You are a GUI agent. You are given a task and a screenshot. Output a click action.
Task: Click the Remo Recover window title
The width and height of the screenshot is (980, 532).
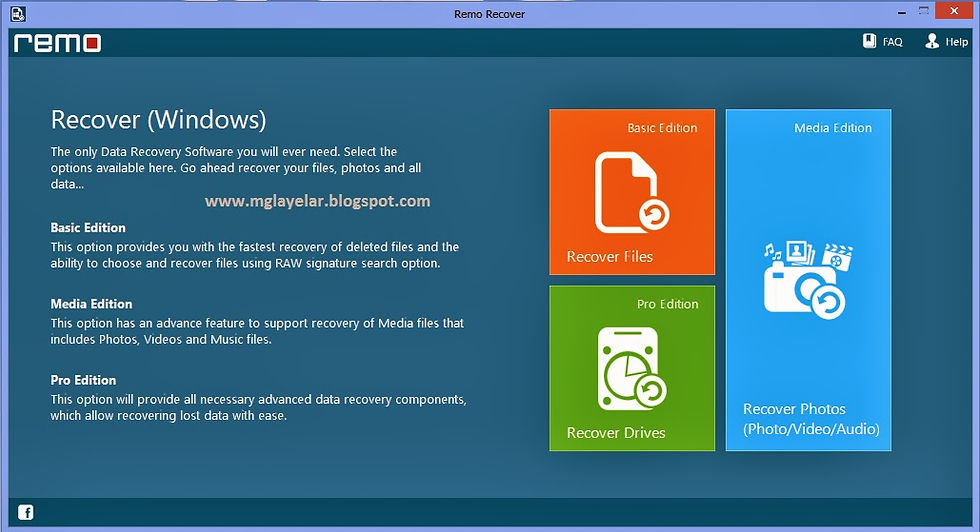[x=489, y=14]
